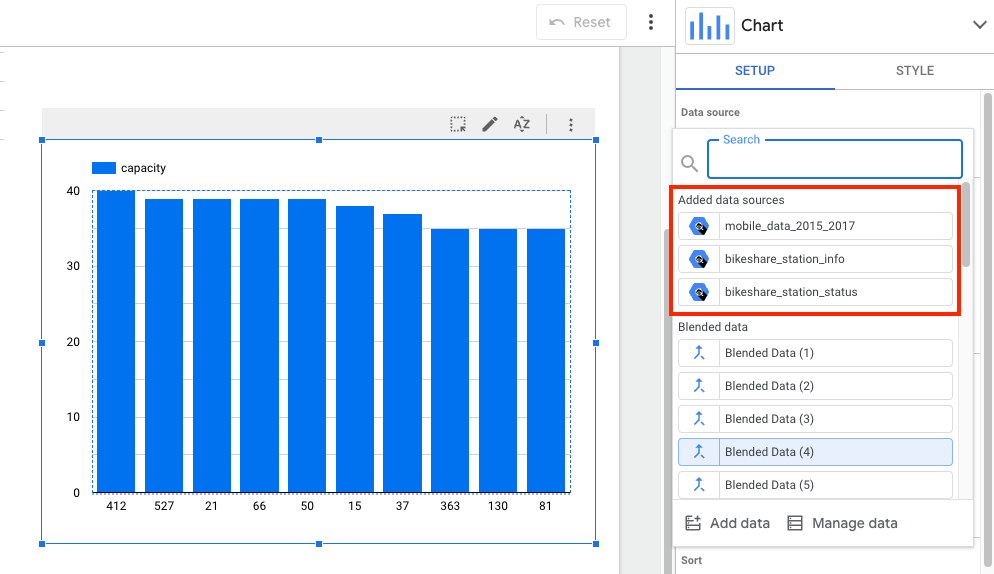
Task: Select mobile_data_2015_2017 data source
Action: click(x=815, y=226)
